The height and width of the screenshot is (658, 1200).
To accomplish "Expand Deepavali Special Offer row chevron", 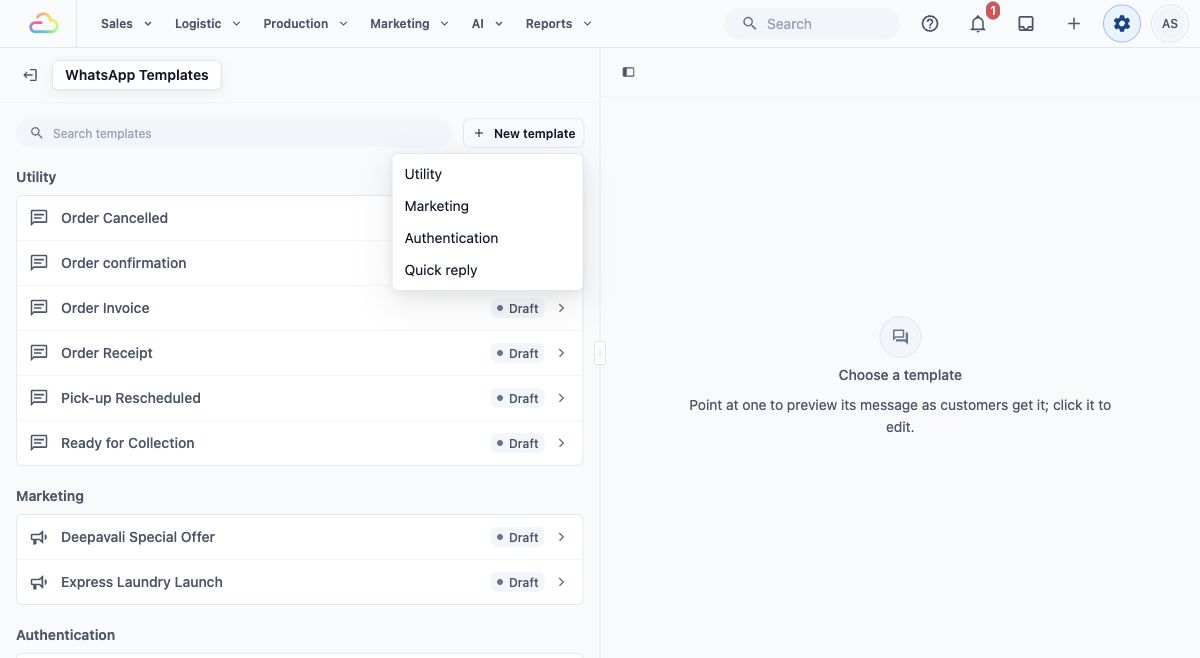I will point(562,537).
